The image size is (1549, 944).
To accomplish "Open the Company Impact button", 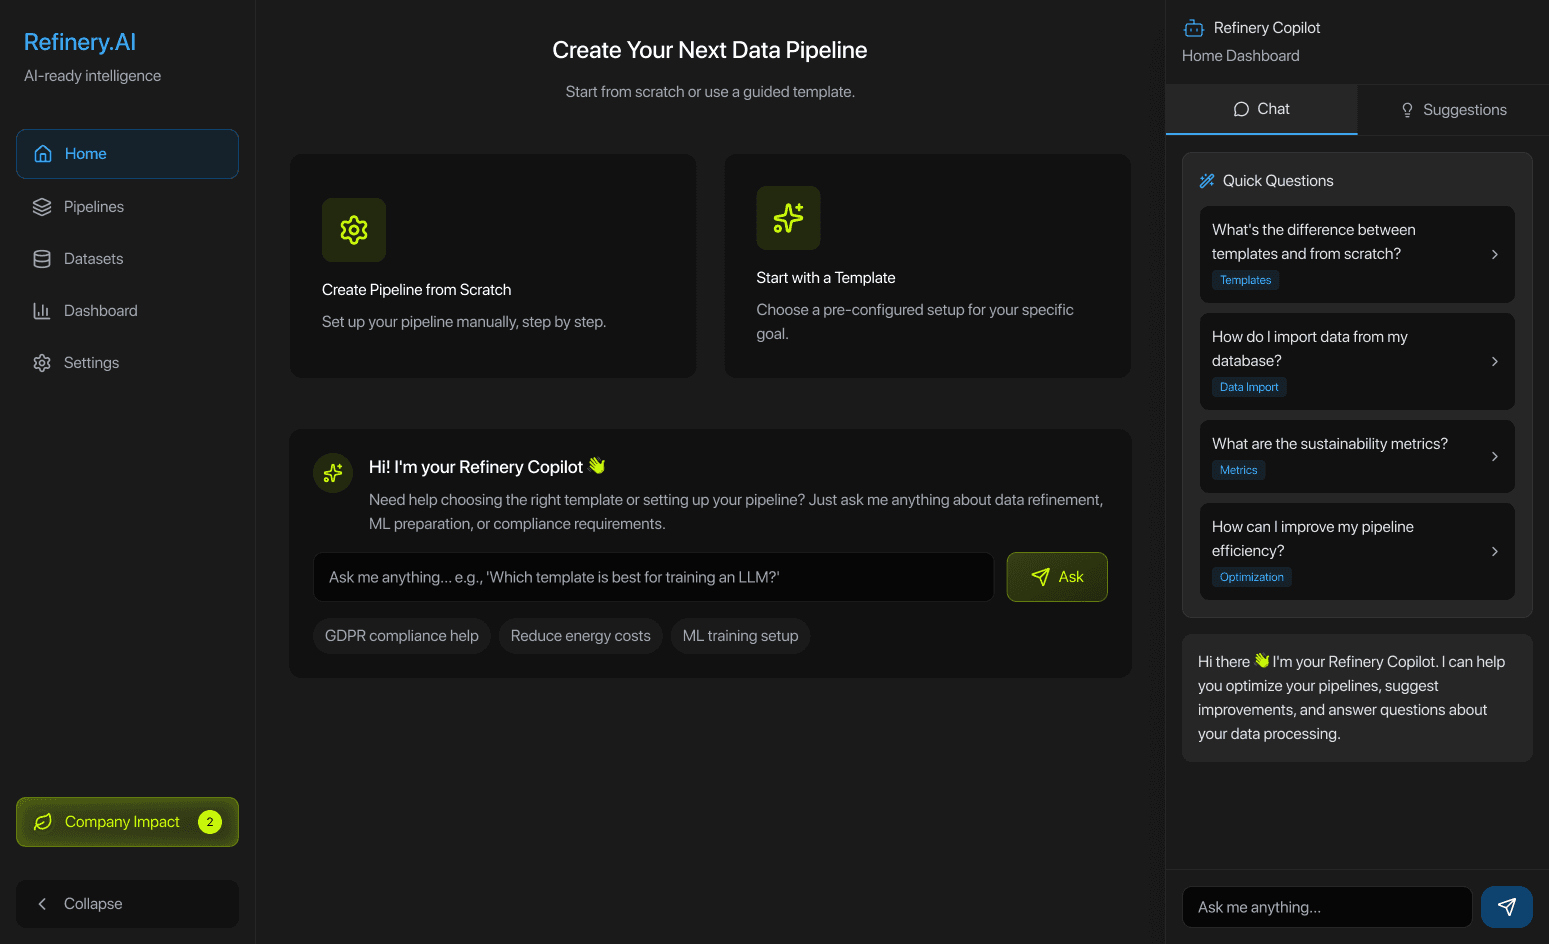I will (x=127, y=822).
